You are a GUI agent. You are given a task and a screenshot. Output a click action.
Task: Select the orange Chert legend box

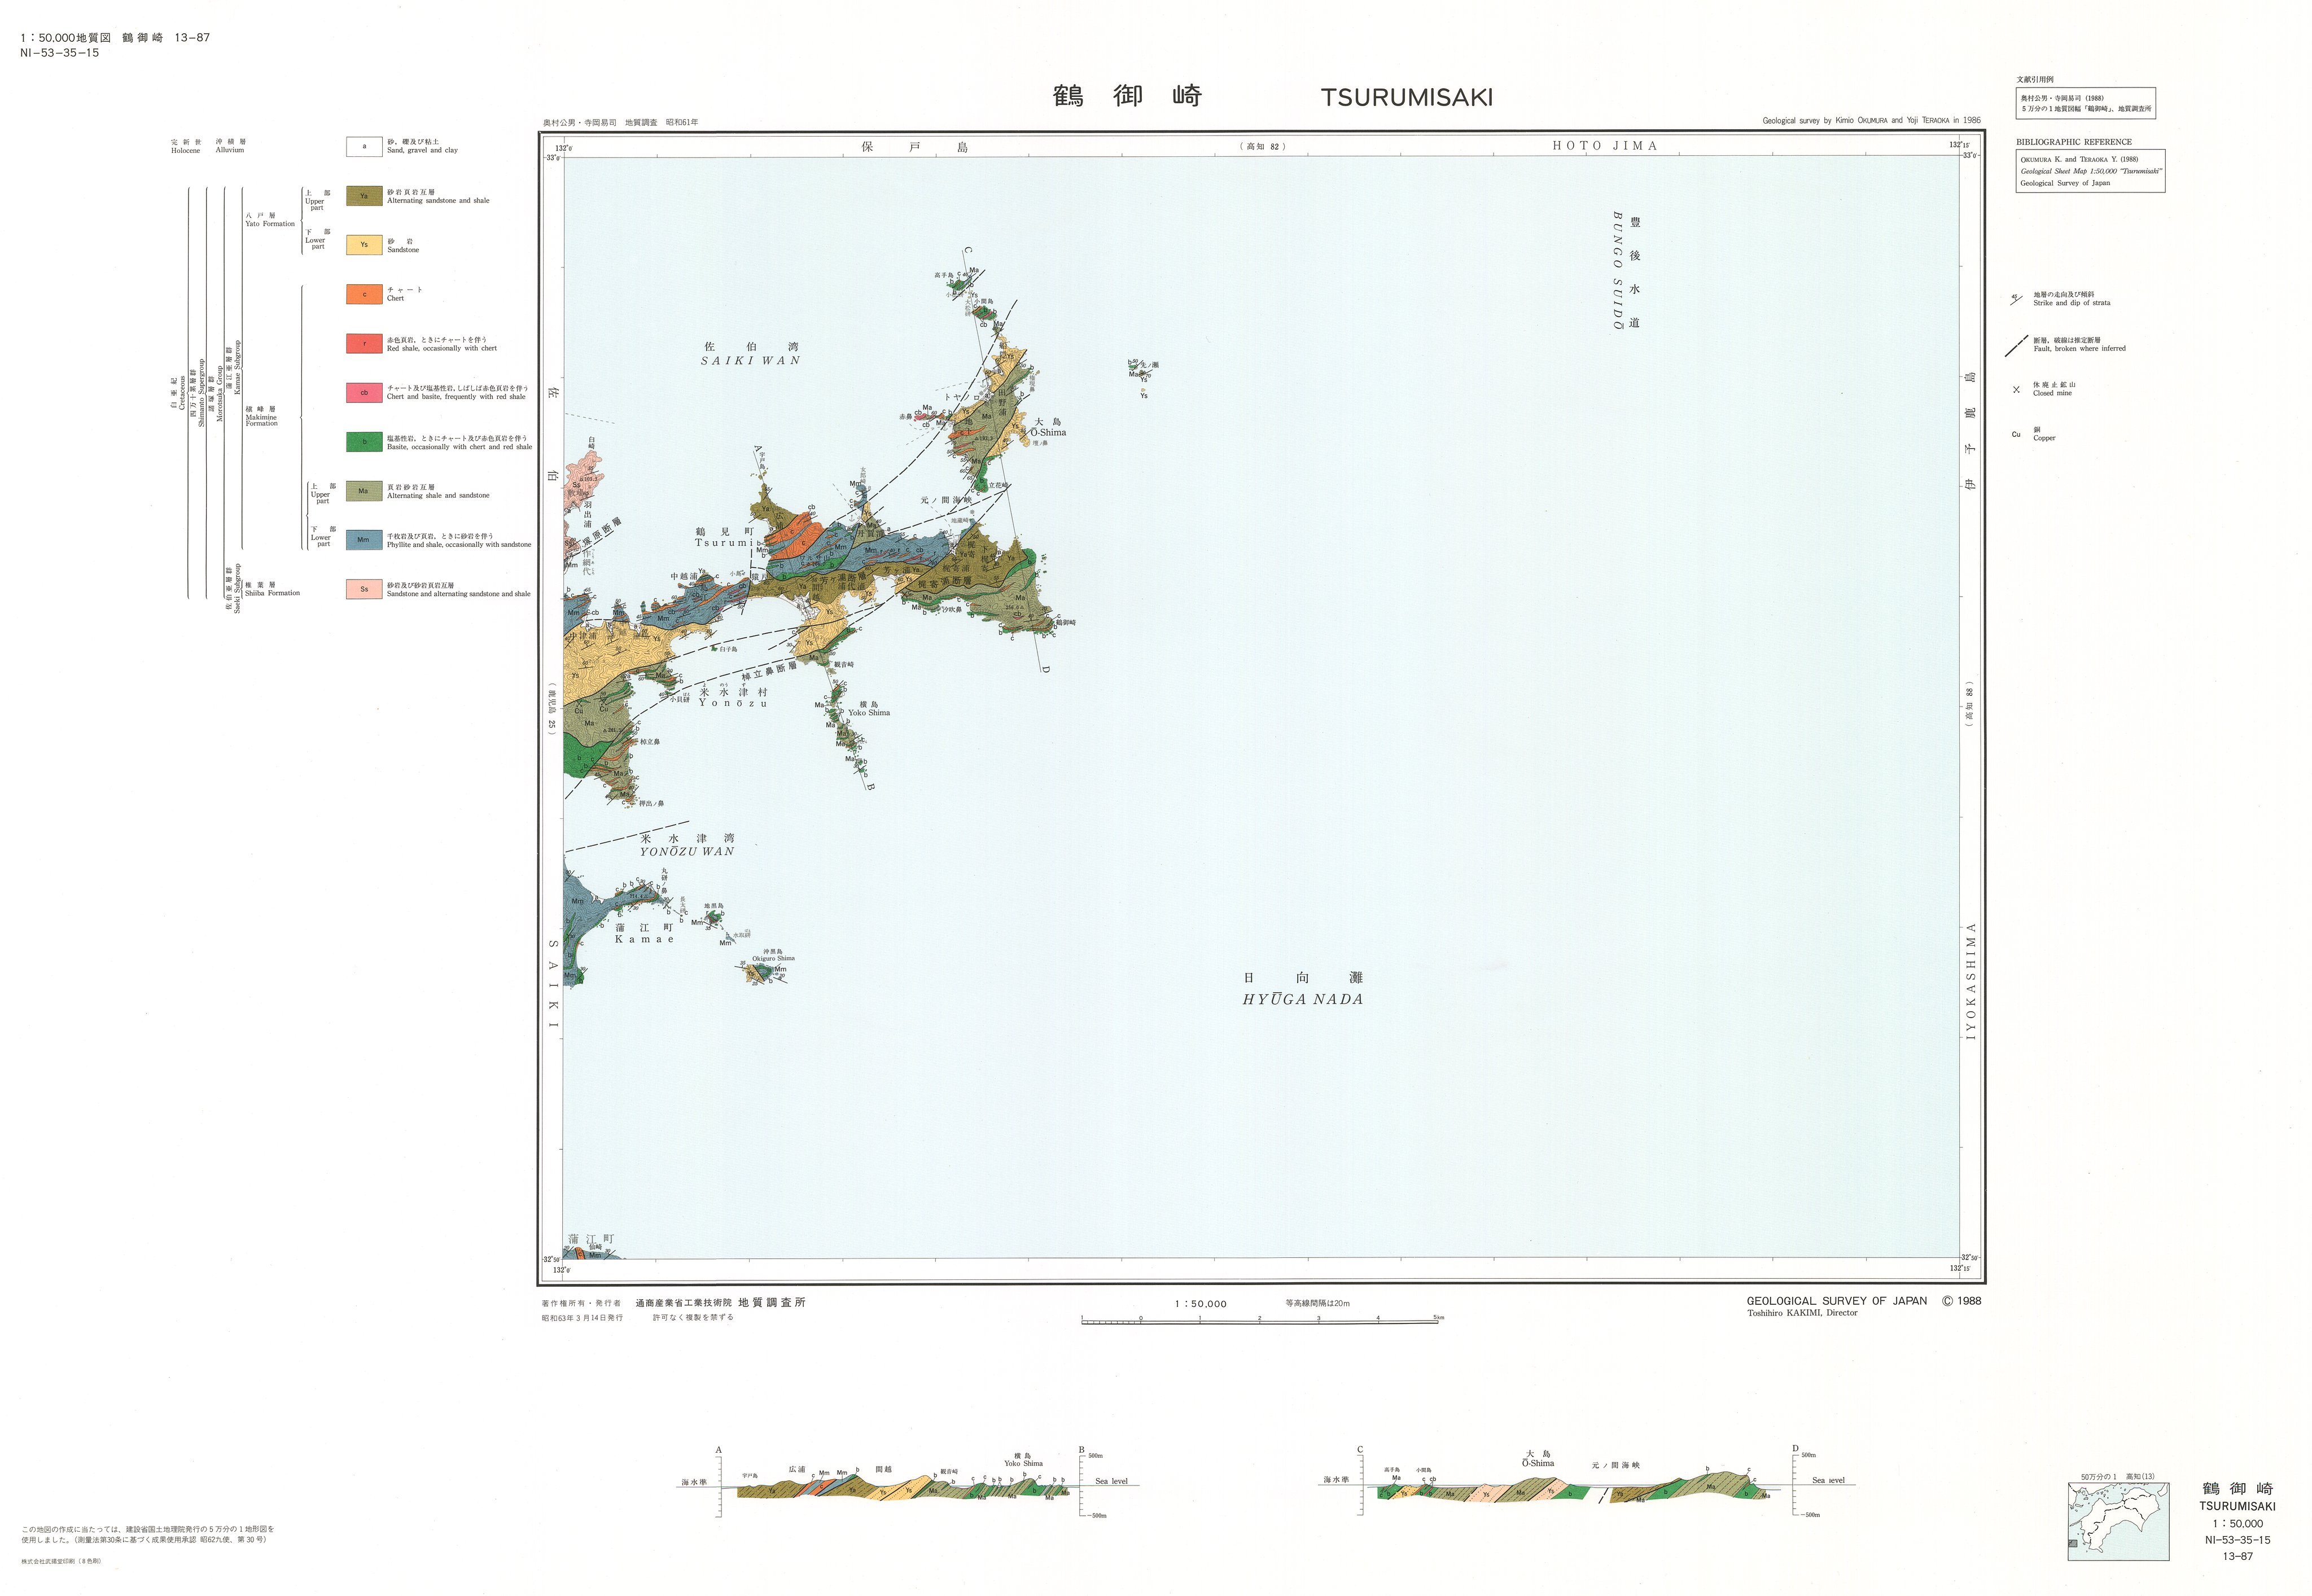click(364, 294)
